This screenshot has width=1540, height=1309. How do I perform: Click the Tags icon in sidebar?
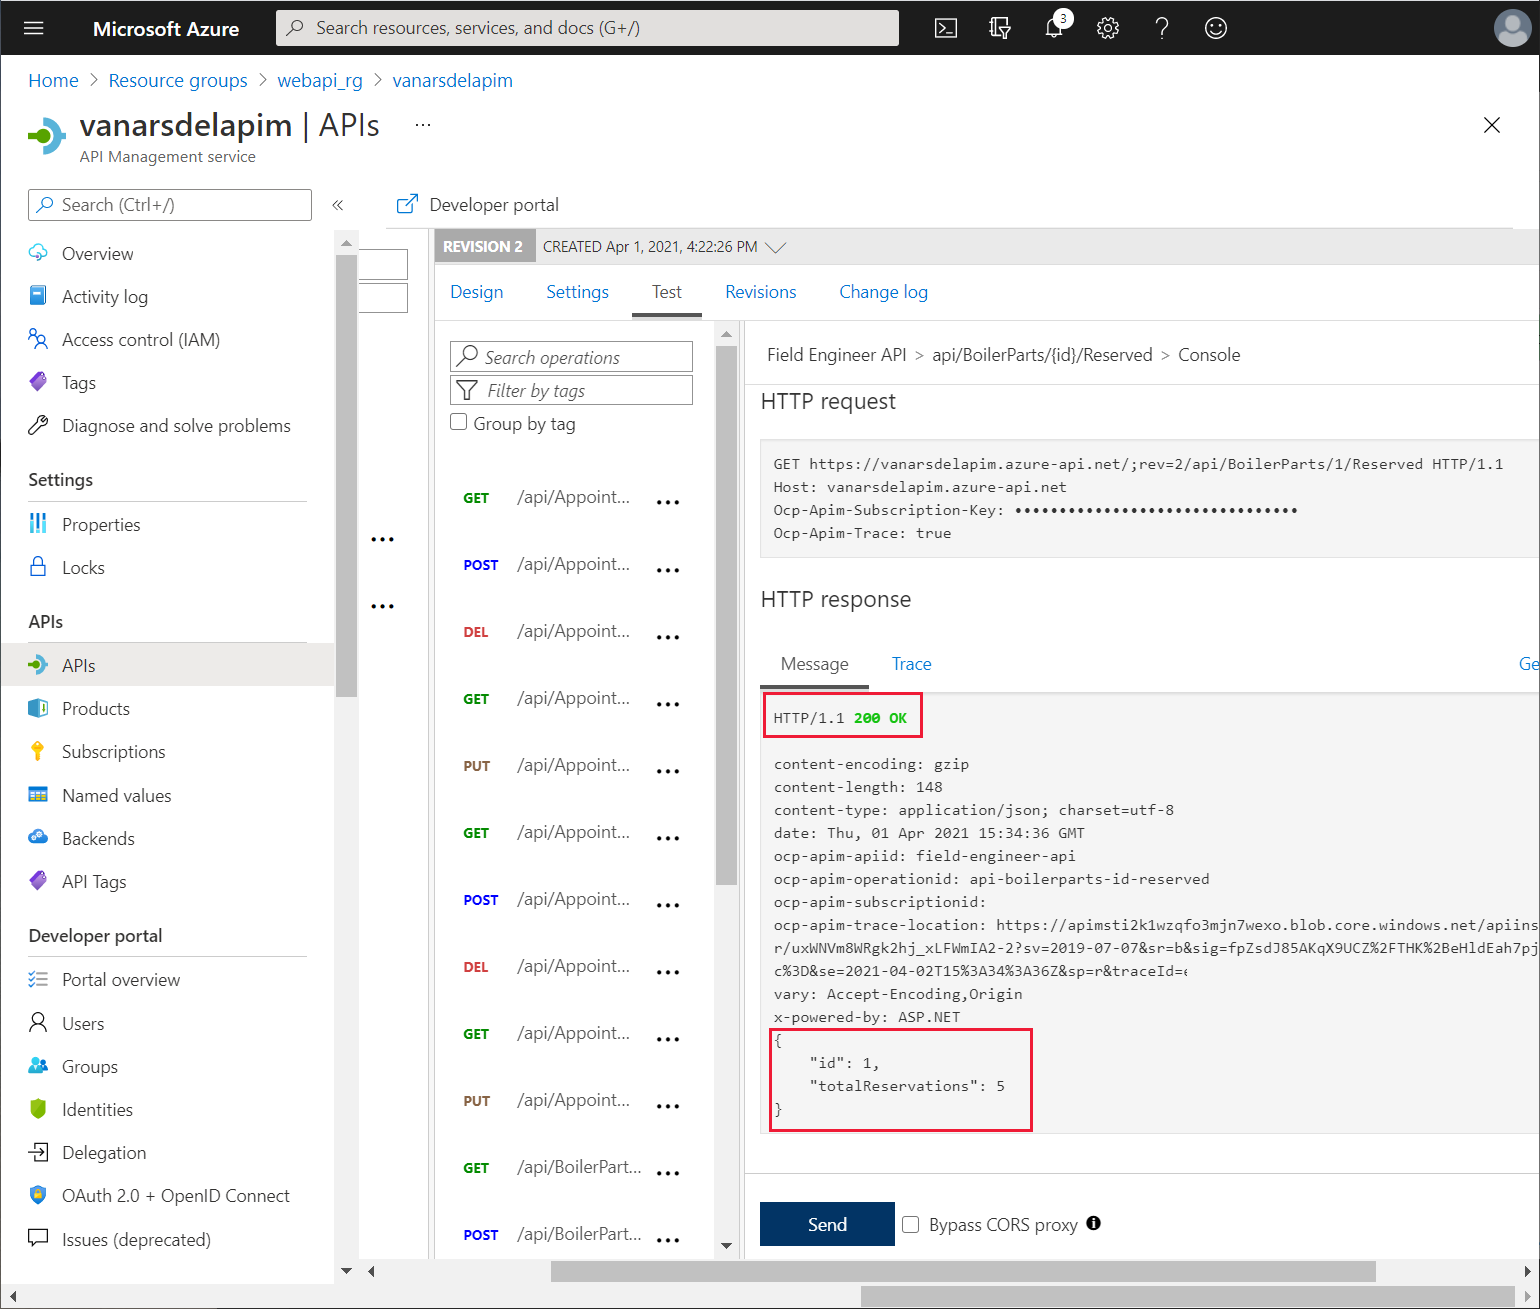38,382
